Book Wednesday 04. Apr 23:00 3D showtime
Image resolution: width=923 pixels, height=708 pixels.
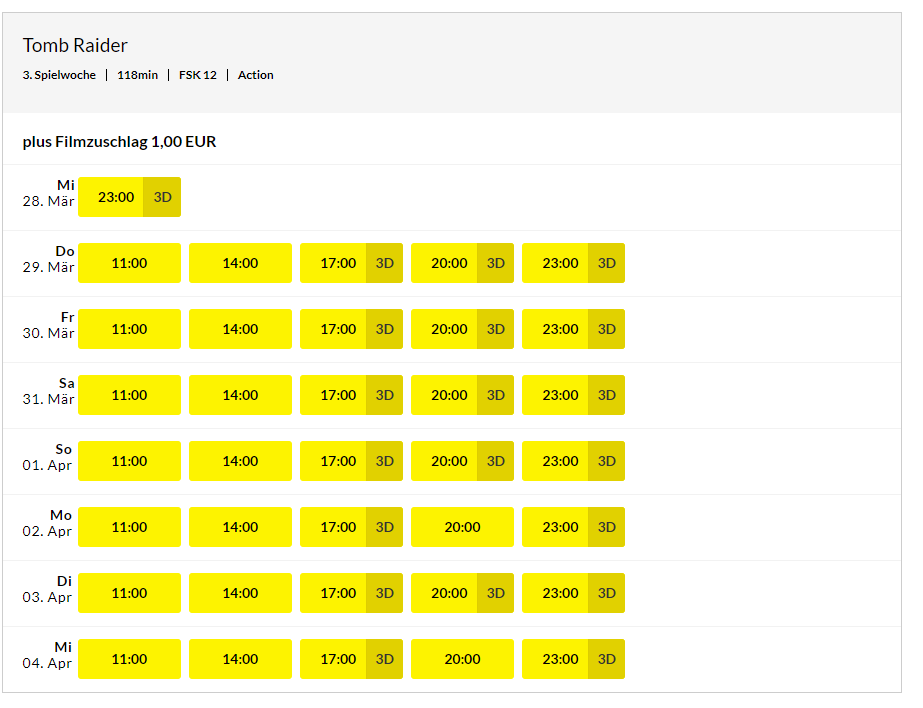coord(573,659)
